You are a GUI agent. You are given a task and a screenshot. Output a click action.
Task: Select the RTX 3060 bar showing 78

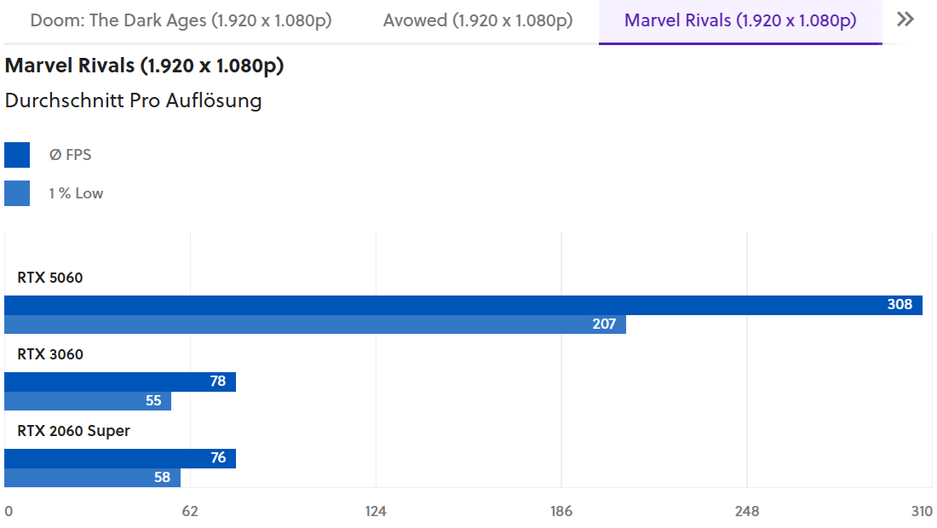tap(120, 381)
